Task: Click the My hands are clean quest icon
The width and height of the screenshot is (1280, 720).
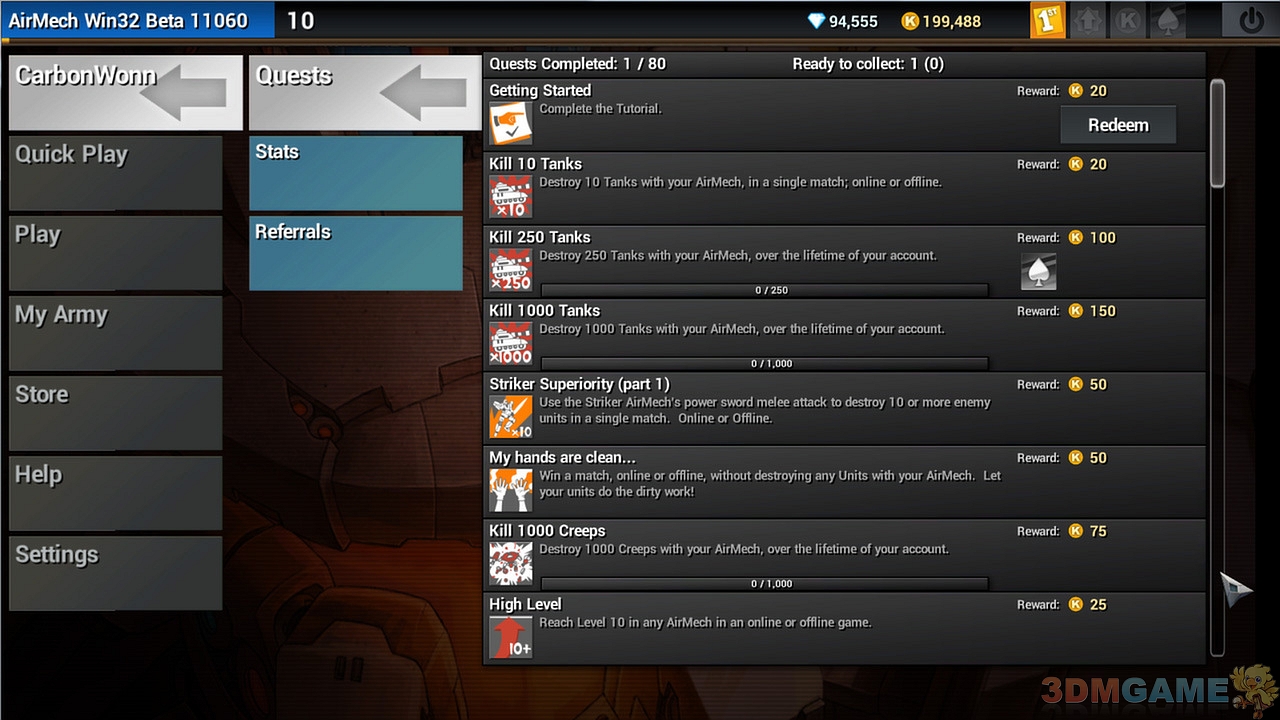Action: 510,490
